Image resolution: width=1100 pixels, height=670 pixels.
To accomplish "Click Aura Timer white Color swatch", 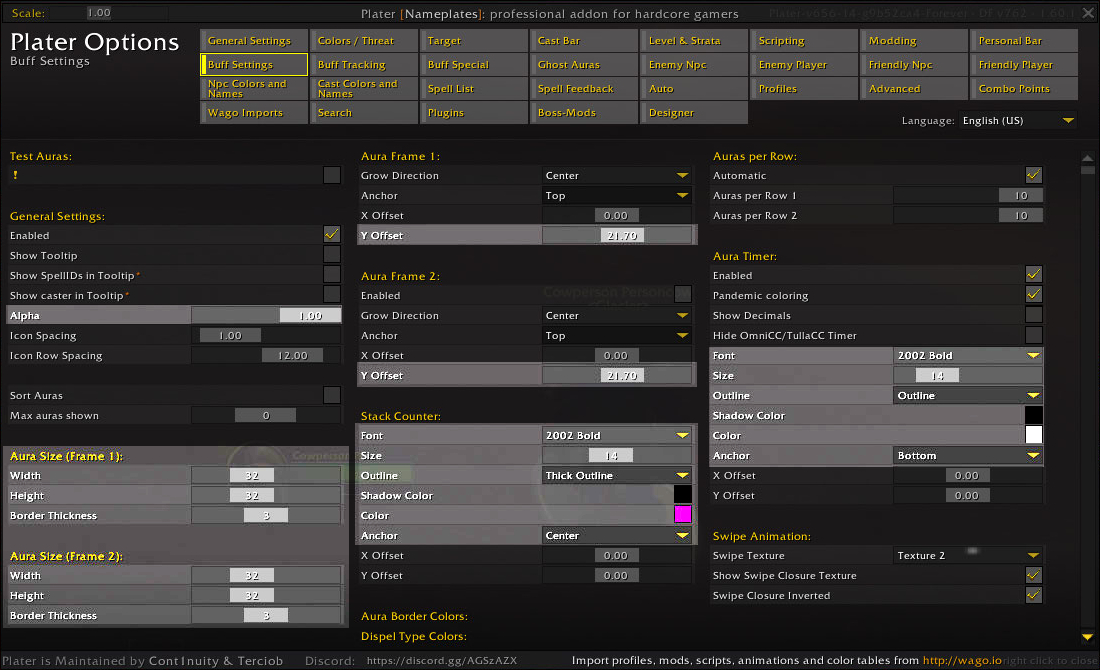I will 1033,435.
